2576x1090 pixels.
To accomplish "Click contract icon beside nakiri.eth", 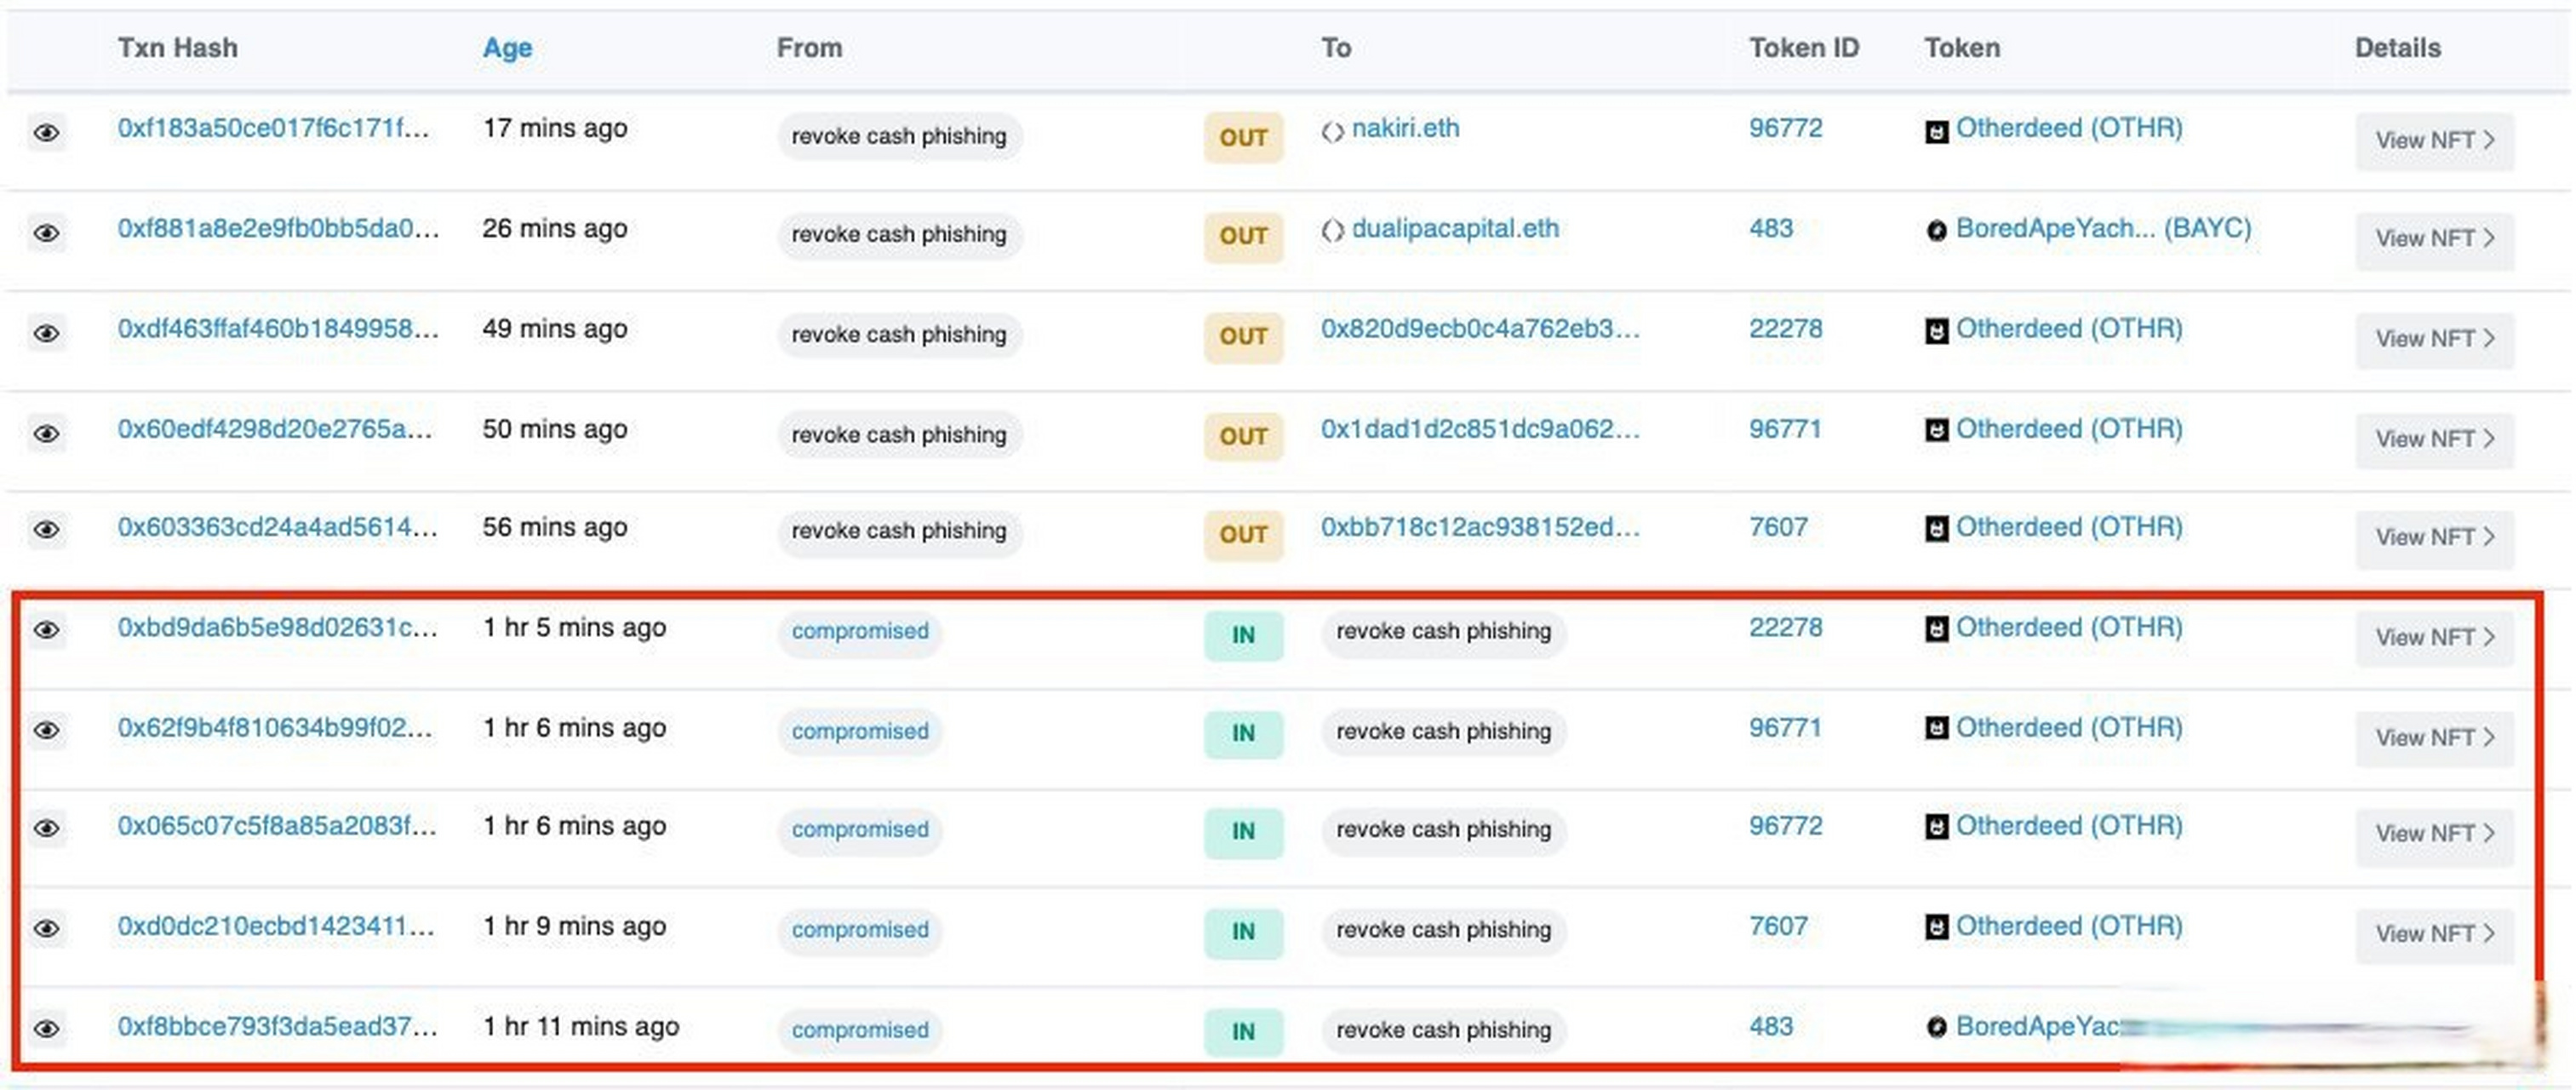I will (1332, 131).
